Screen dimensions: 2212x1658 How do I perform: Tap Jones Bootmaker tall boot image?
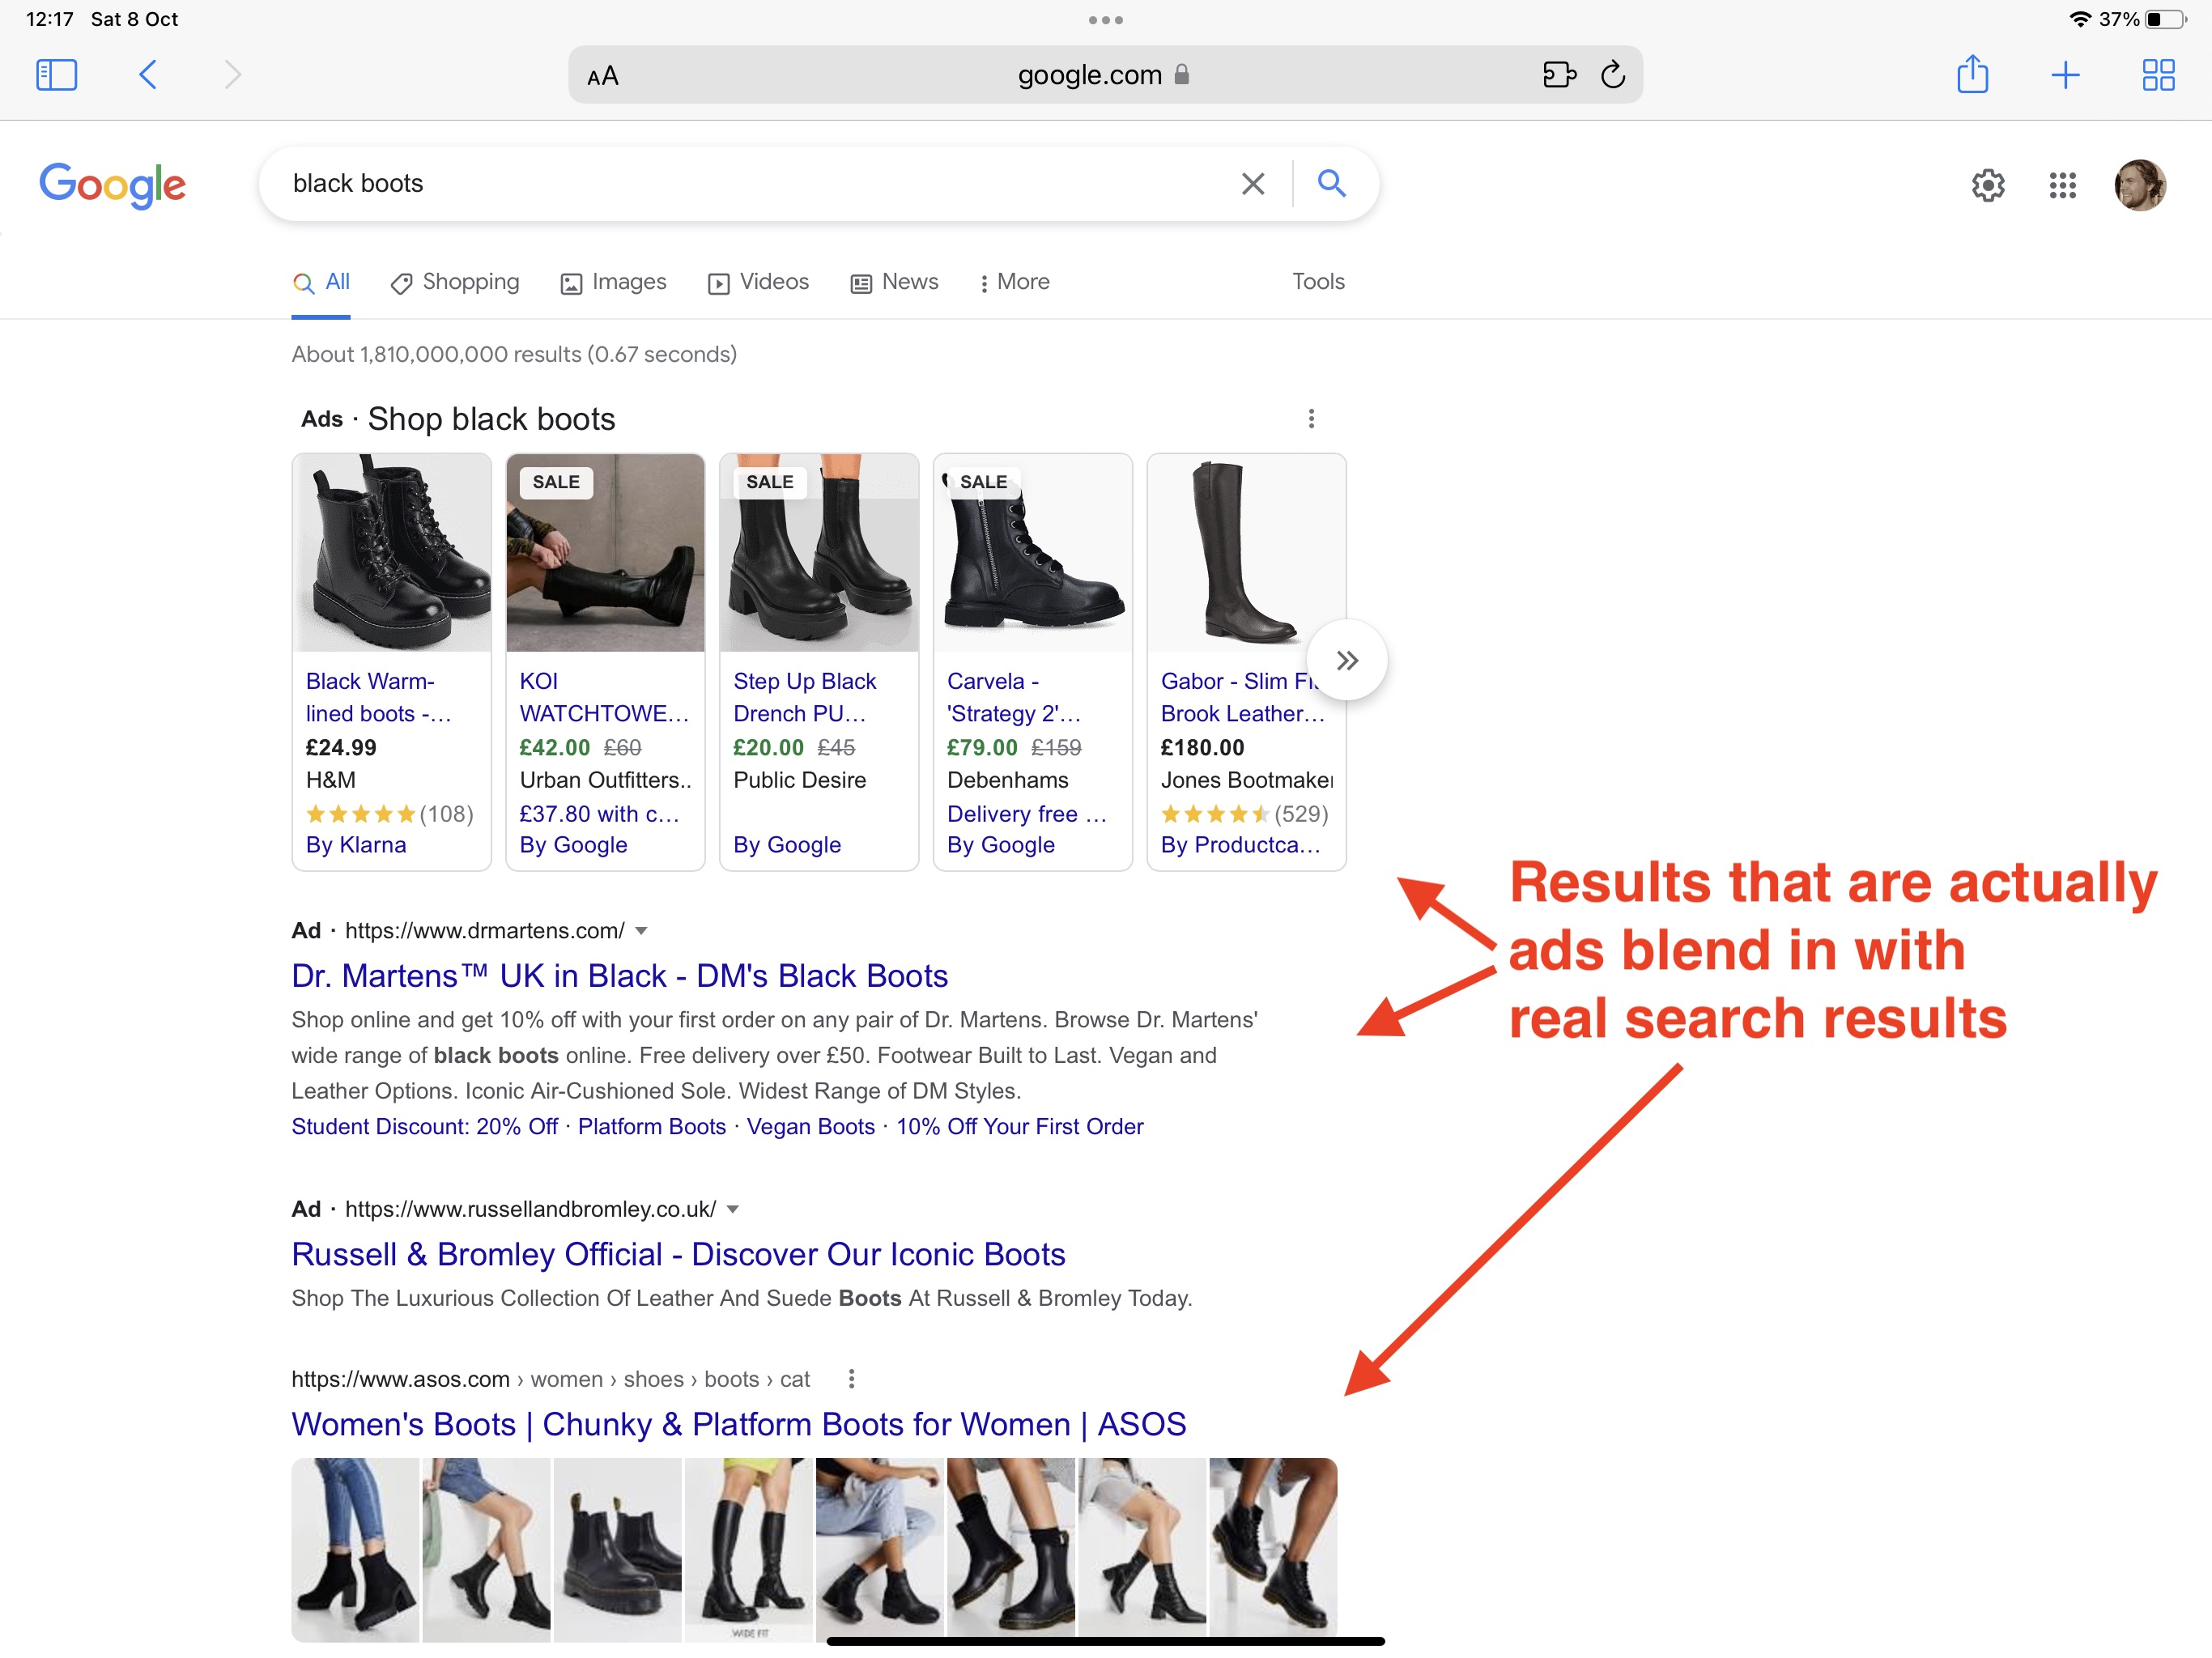[x=1247, y=553]
